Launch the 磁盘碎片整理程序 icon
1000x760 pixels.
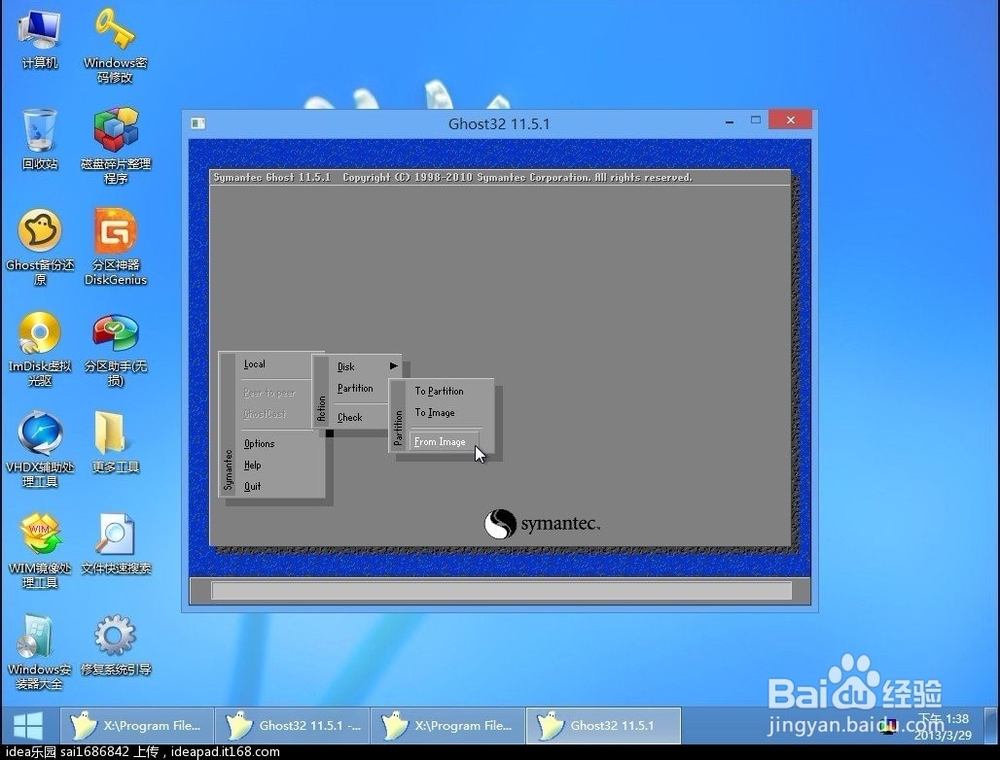pos(115,145)
